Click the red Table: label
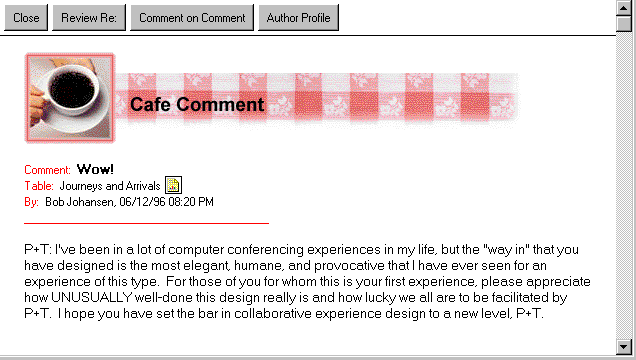 coord(39,186)
